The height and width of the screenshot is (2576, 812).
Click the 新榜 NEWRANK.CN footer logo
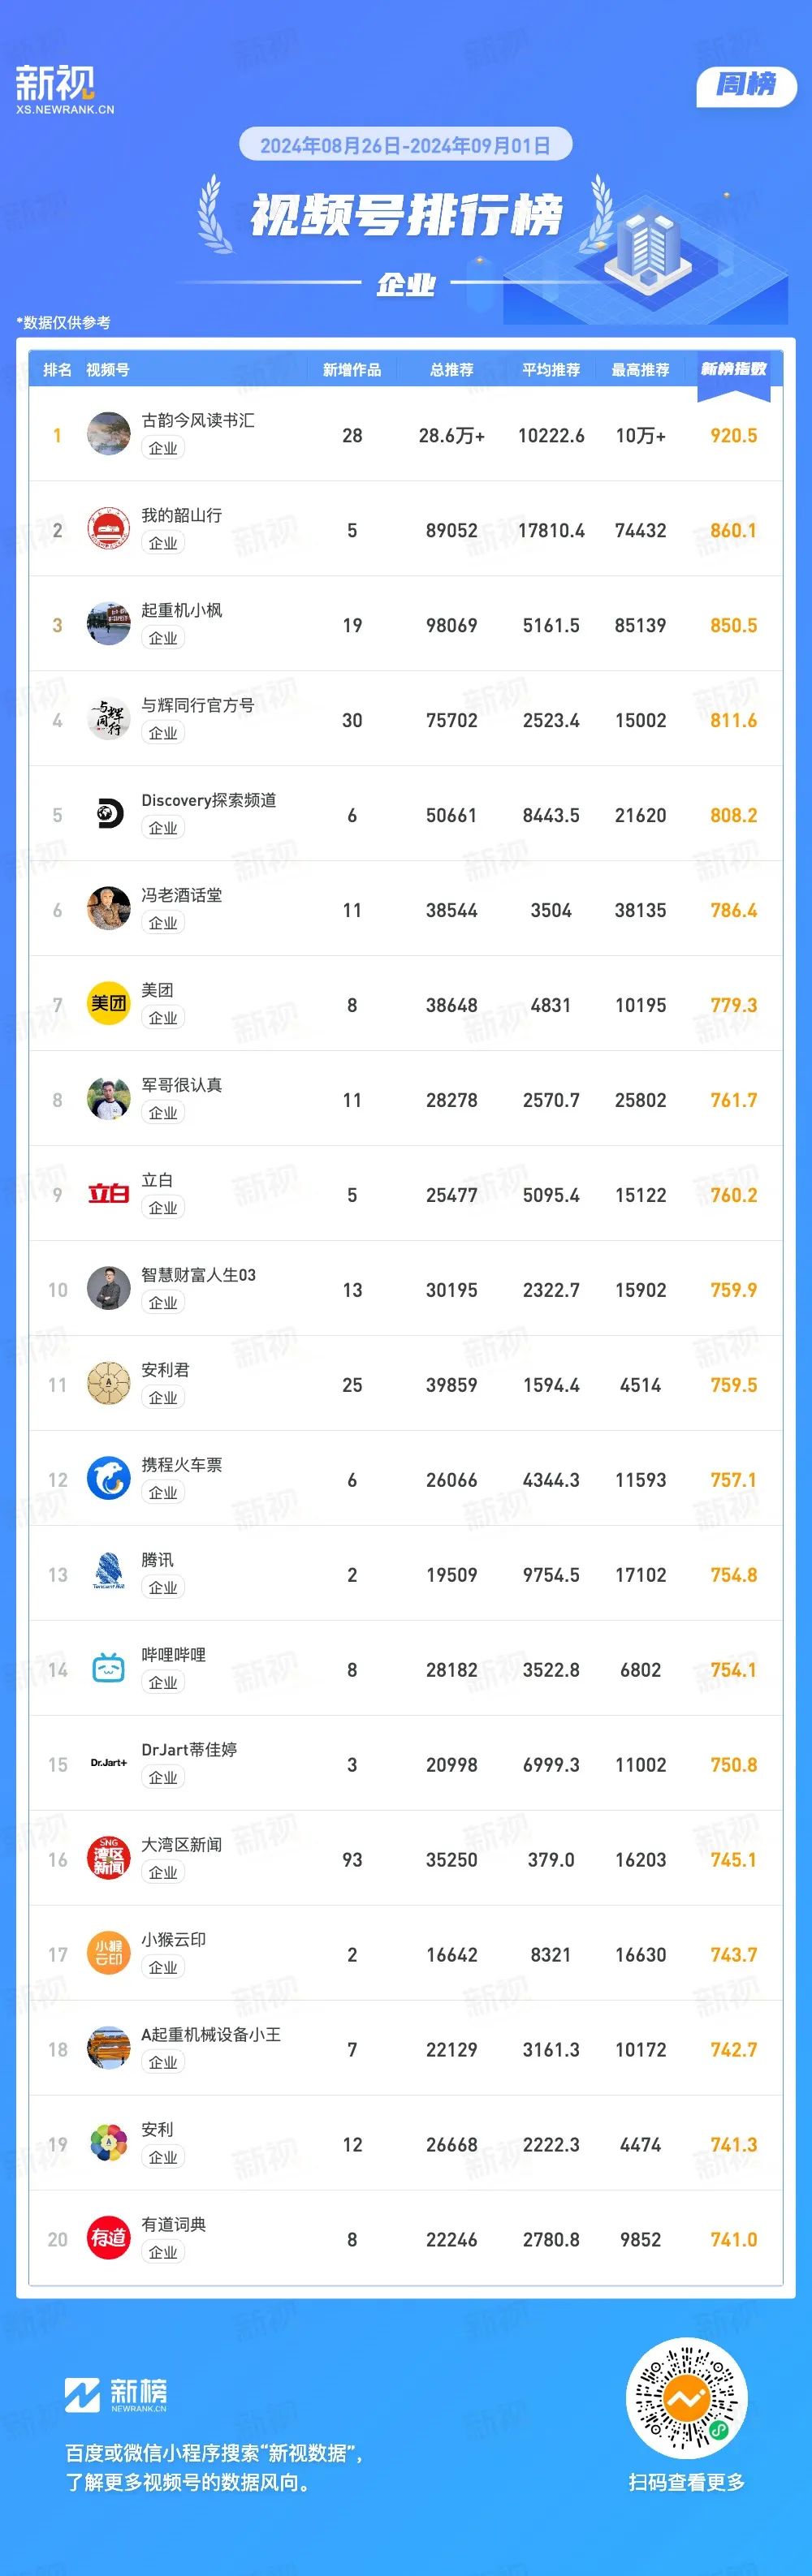coord(116,2395)
